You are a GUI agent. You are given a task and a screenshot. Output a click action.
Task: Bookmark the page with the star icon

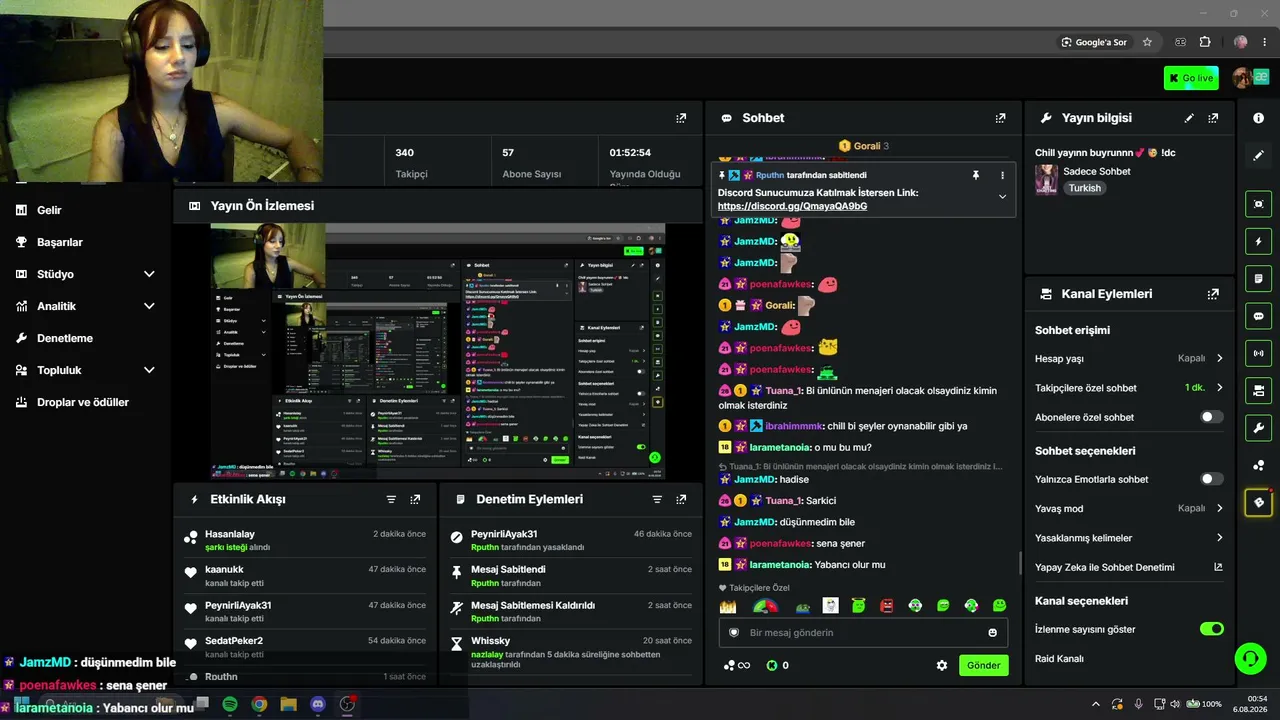[x=1147, y=42]
